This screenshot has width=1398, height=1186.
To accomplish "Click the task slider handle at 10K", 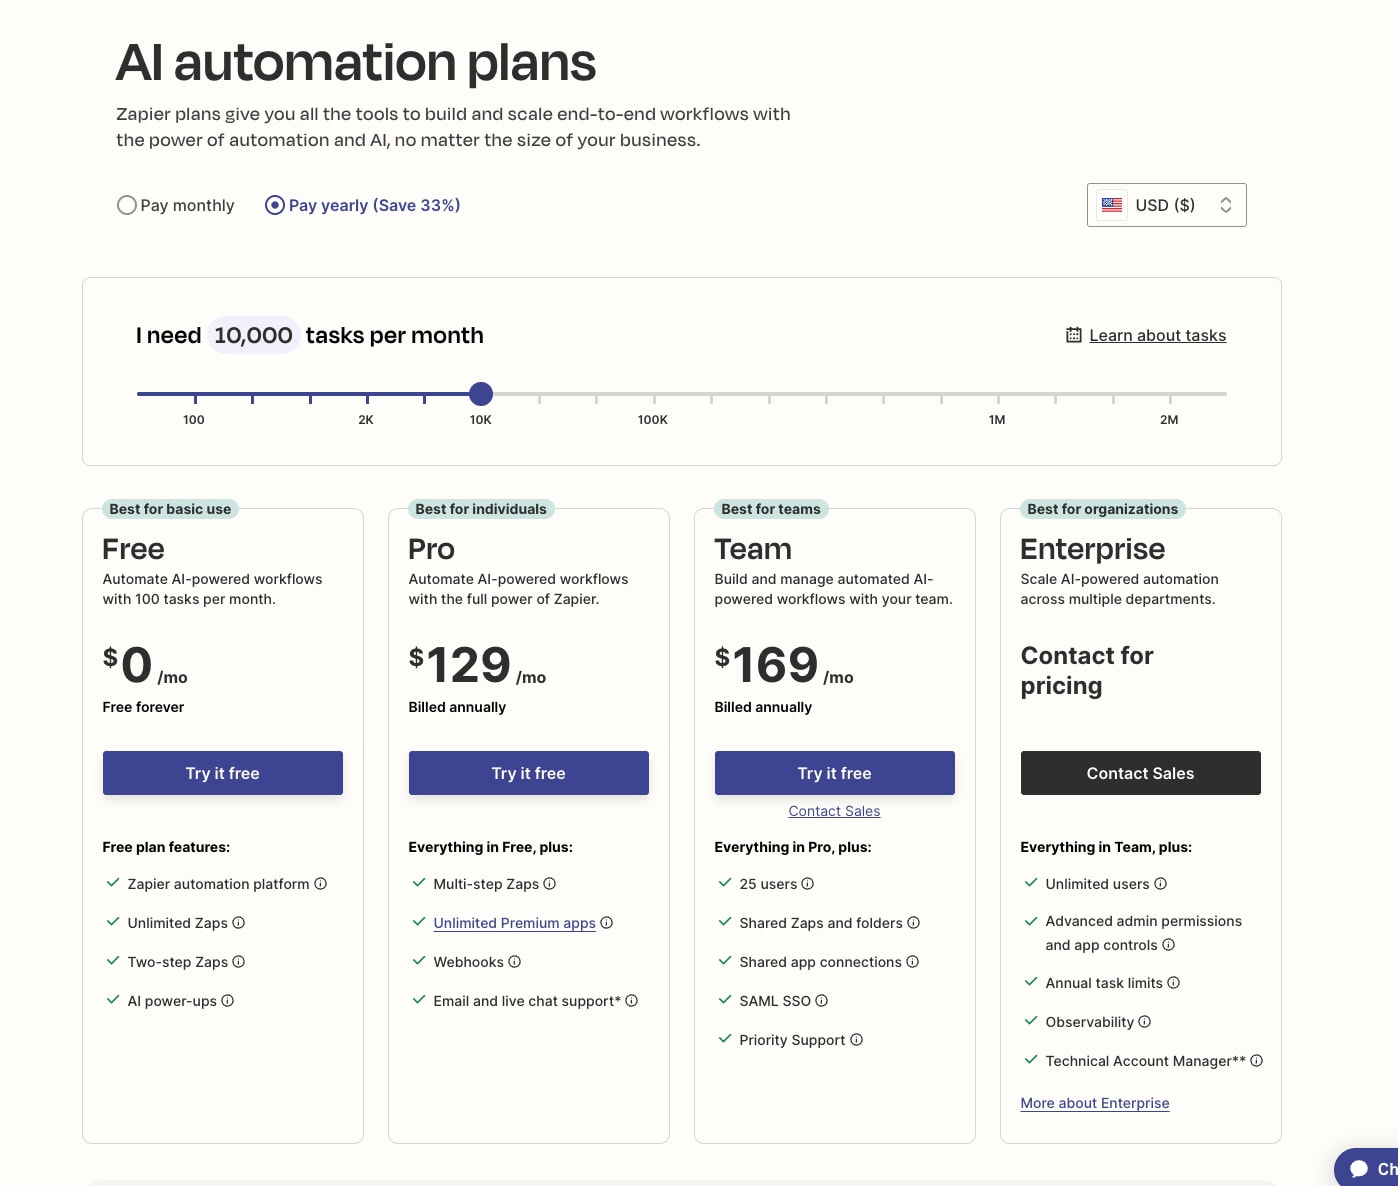I will [481, 394].
